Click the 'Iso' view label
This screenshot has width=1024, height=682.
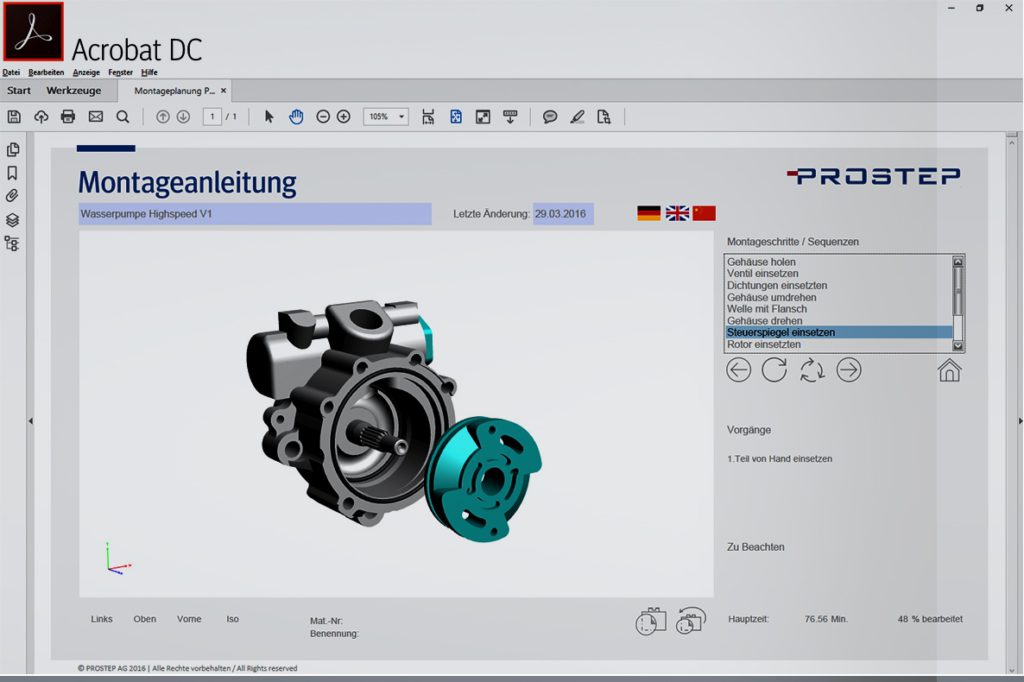[232, 619]
